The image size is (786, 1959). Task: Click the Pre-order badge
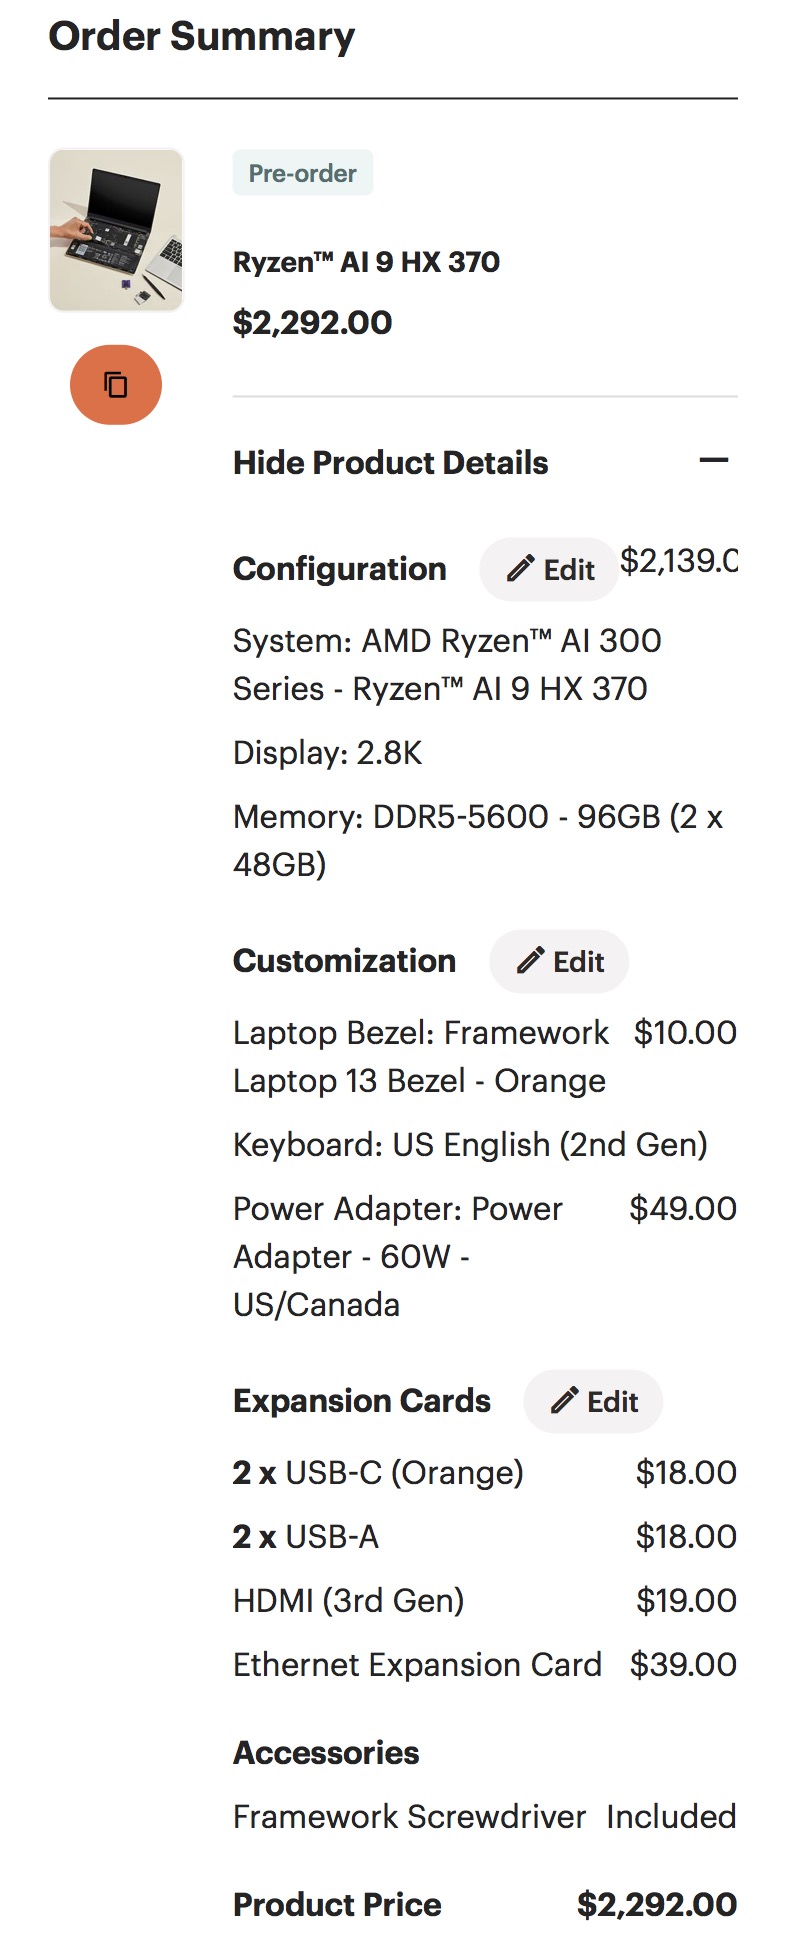[x=302, y=173]
